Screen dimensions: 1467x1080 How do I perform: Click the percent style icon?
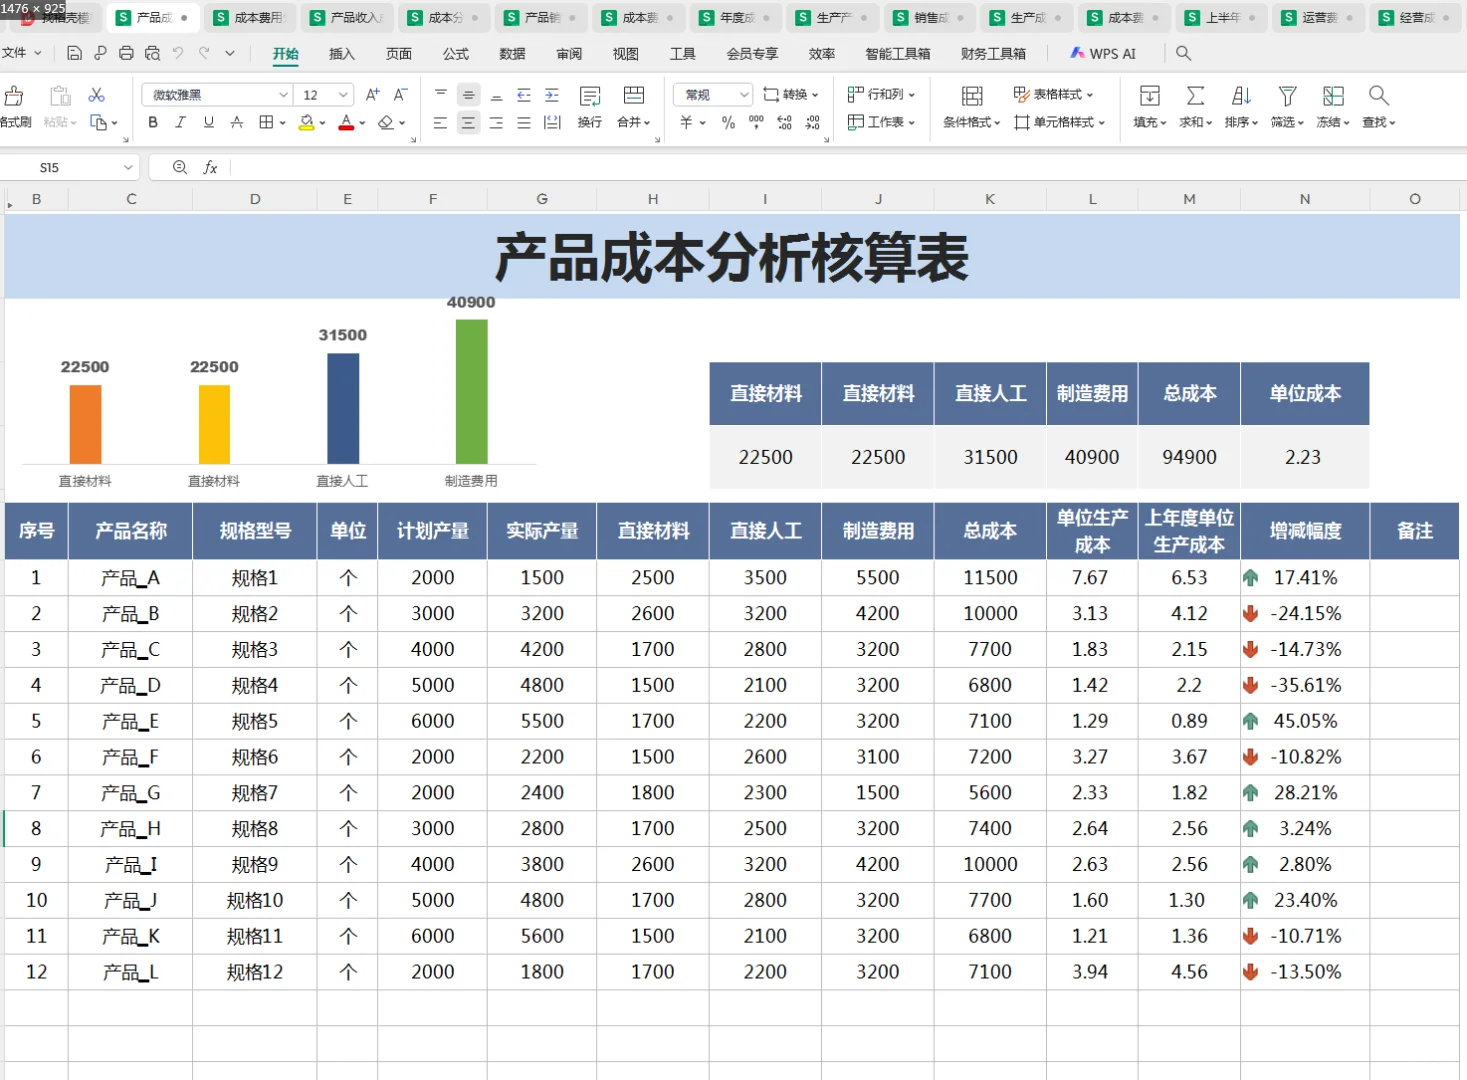pyautogui.click(x=728, y=122)
